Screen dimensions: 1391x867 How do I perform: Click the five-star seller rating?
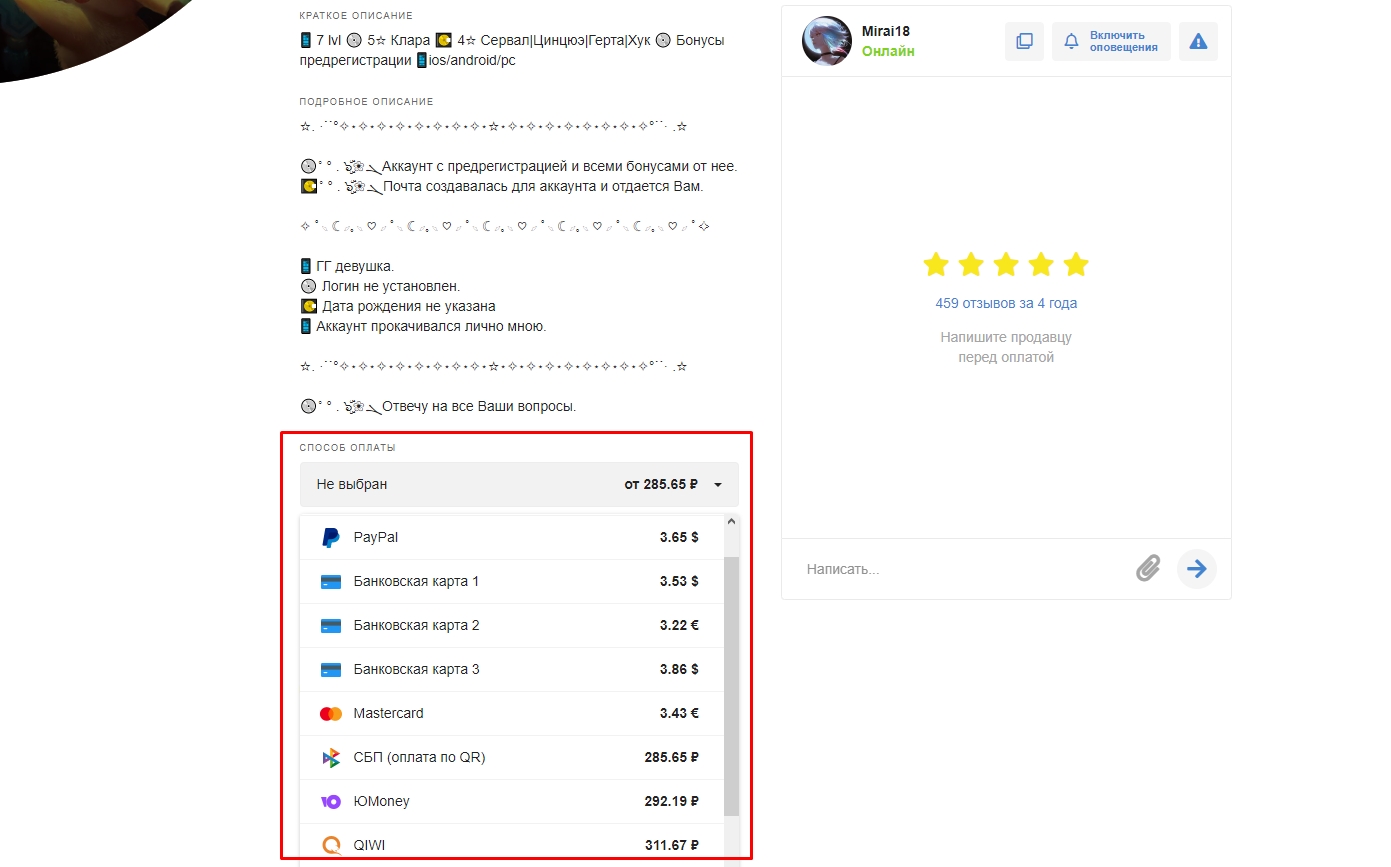(1006, 265)
